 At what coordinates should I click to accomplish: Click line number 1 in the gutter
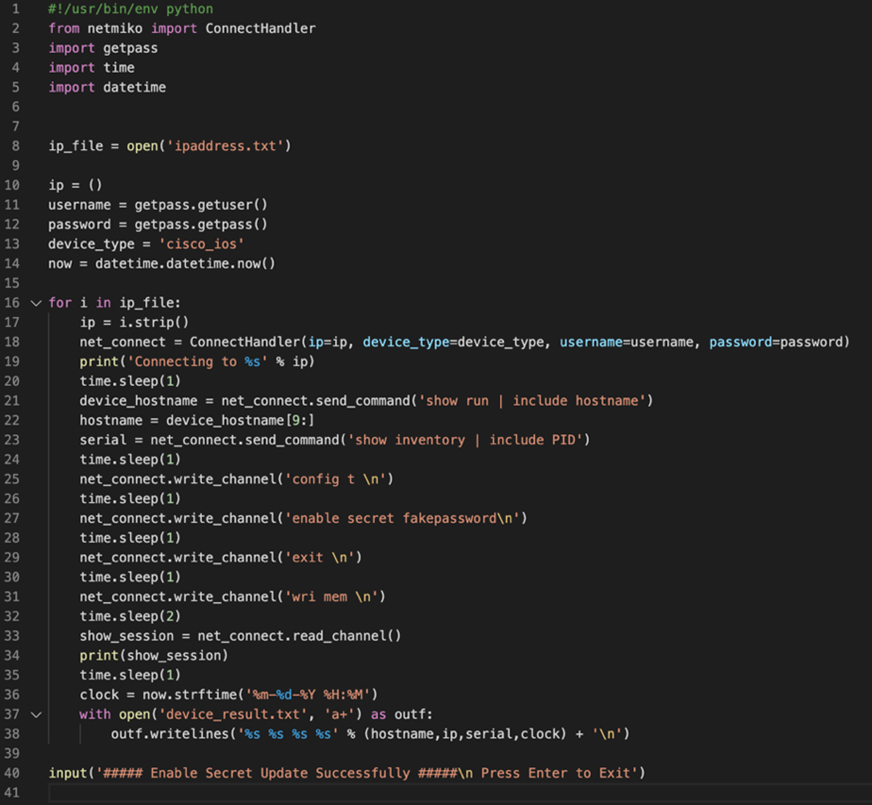tap(16, 9)
